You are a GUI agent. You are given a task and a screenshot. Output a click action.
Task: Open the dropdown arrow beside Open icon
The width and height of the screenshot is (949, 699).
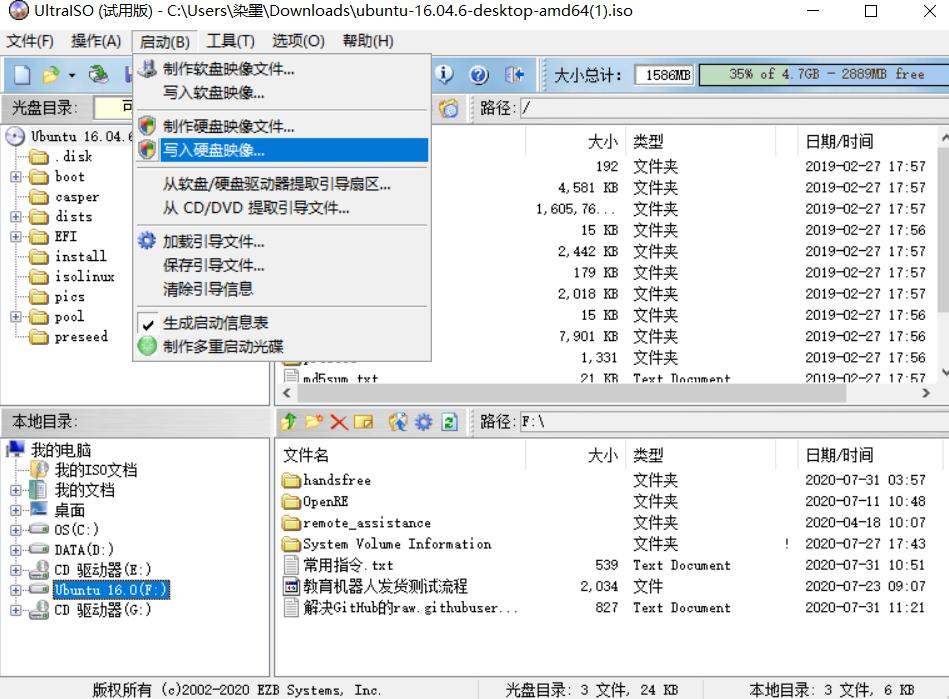click(x=72, y=76)
